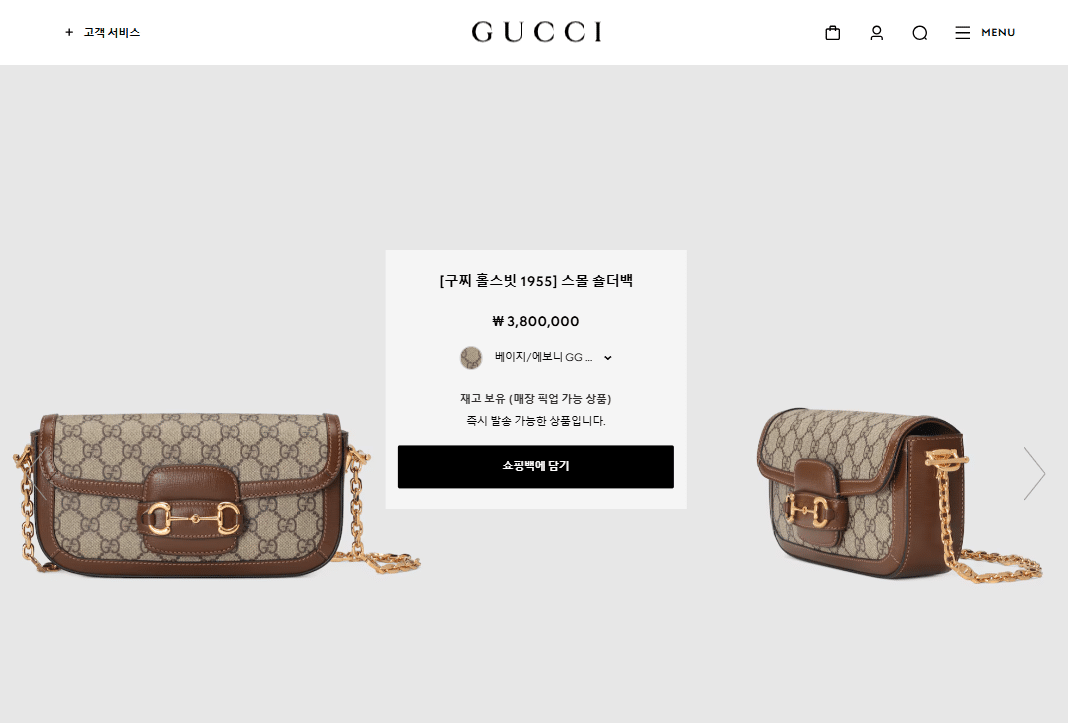
Task: Expand the 고객 서비스 customer service link
Action: pos(112,32)
